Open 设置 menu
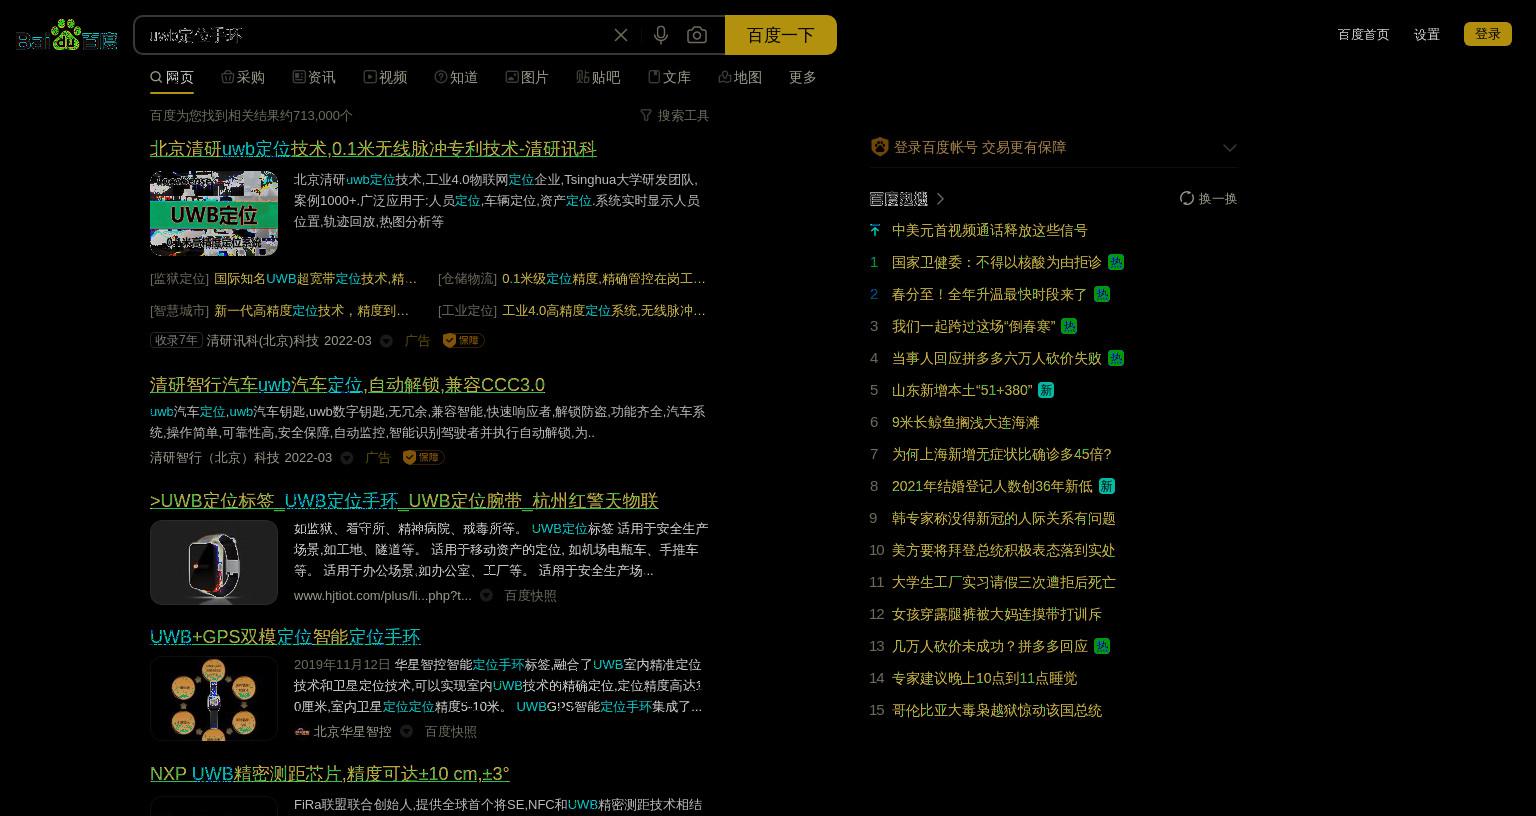 point(1427,34)
